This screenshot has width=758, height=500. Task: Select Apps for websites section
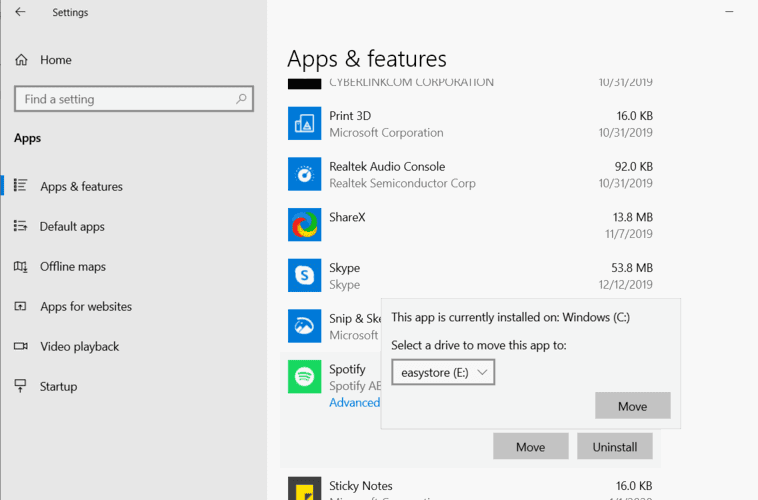coord(85,307)
